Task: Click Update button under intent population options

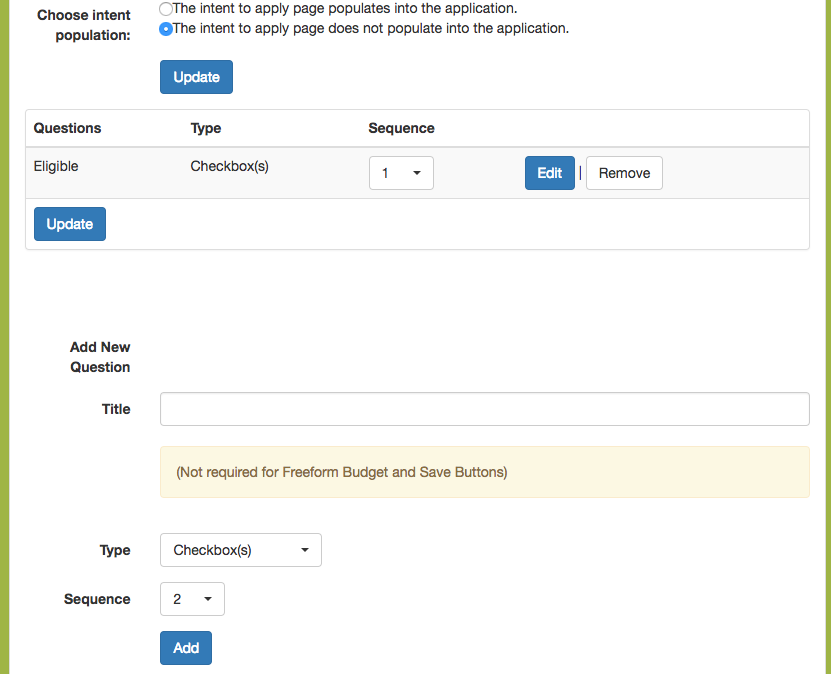Action: tap(196, 77)
